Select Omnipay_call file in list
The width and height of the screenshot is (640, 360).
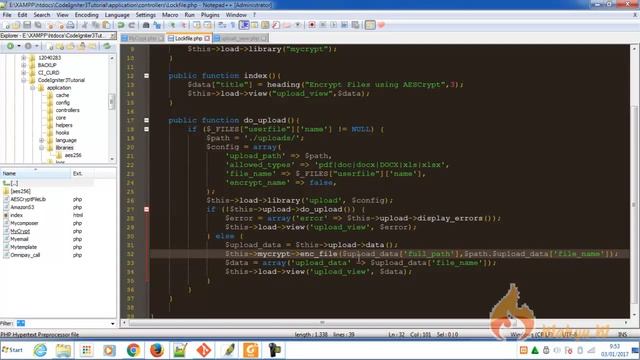[x=25, y=255]
